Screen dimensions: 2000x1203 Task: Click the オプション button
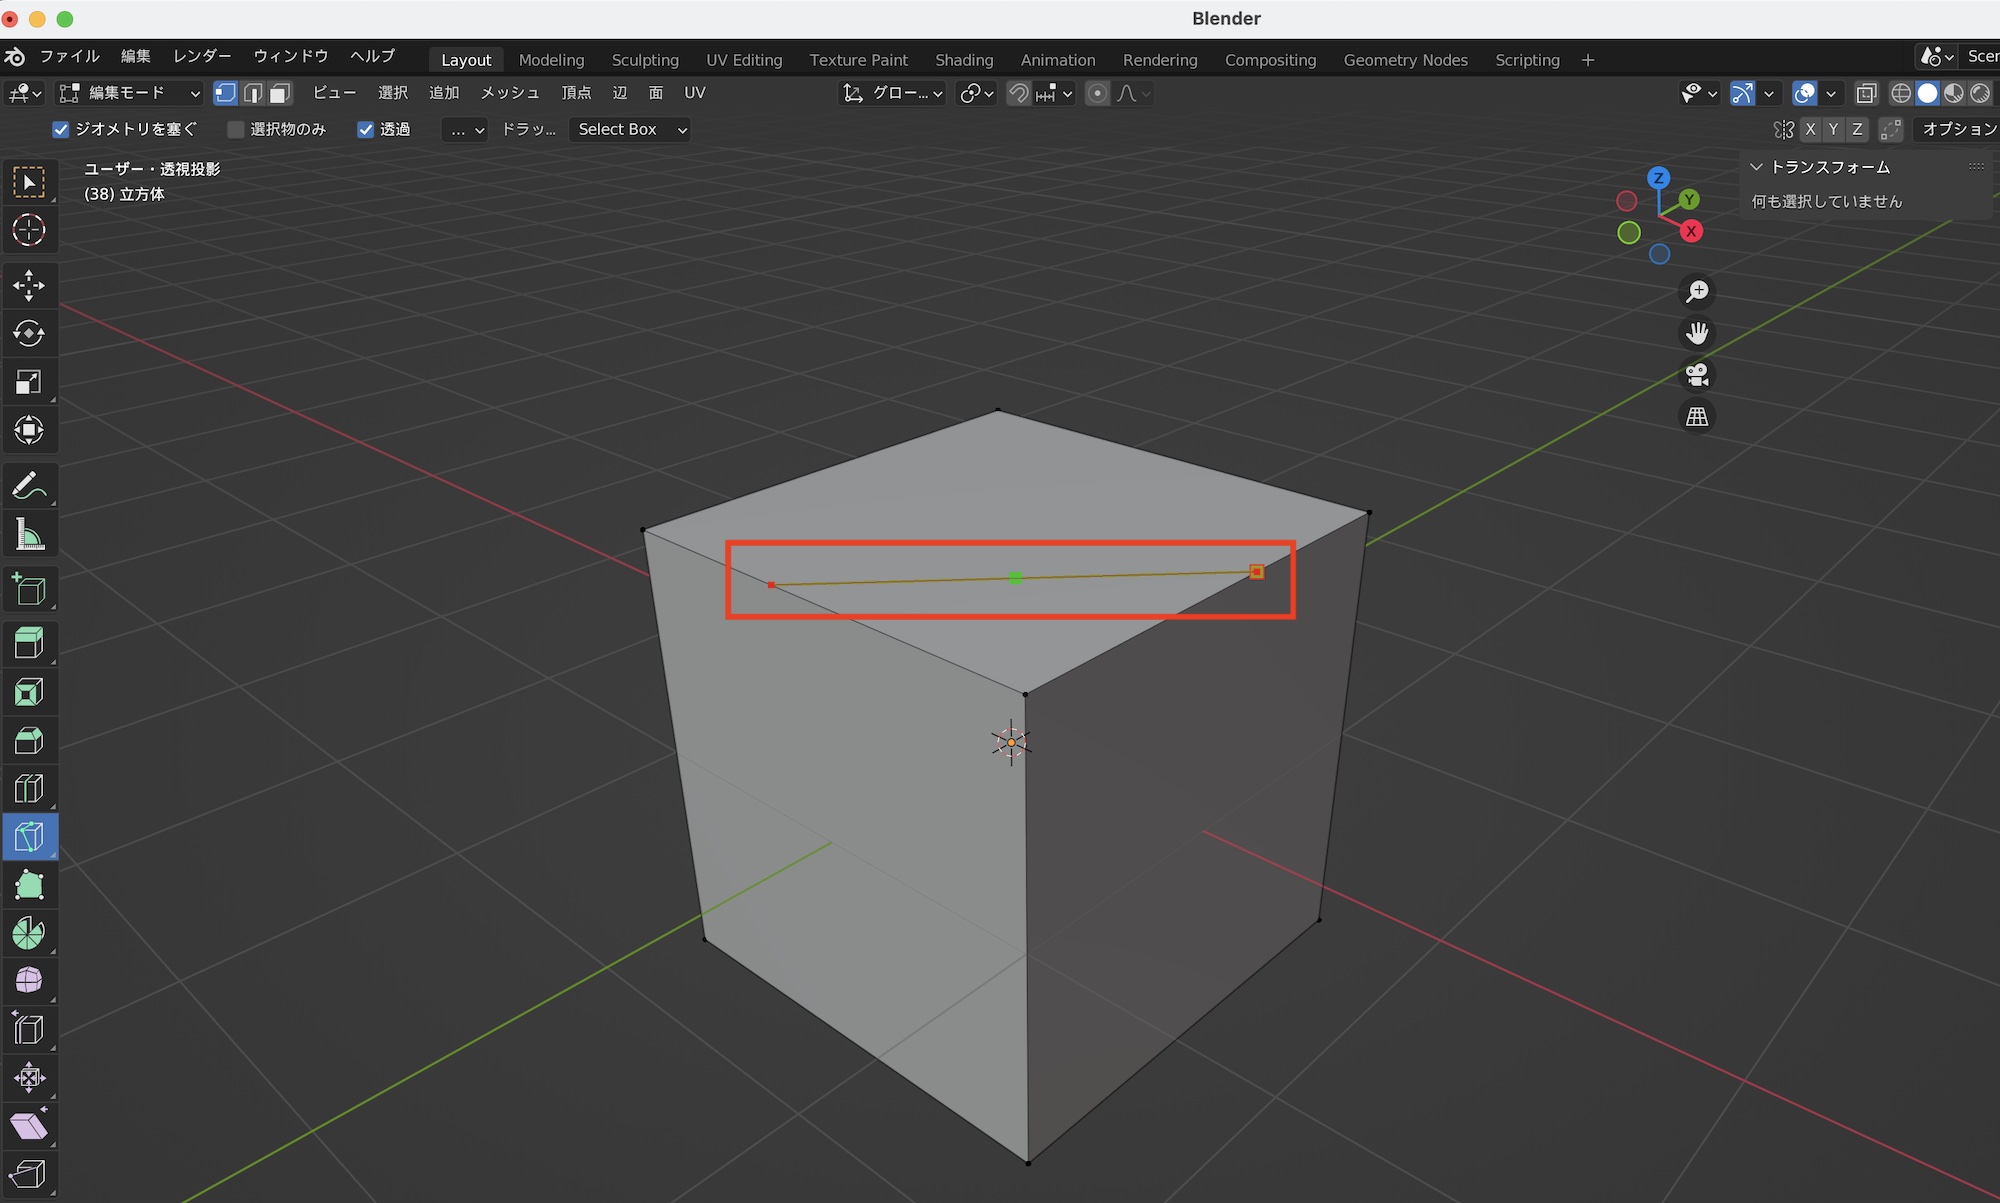[1958, 130]
